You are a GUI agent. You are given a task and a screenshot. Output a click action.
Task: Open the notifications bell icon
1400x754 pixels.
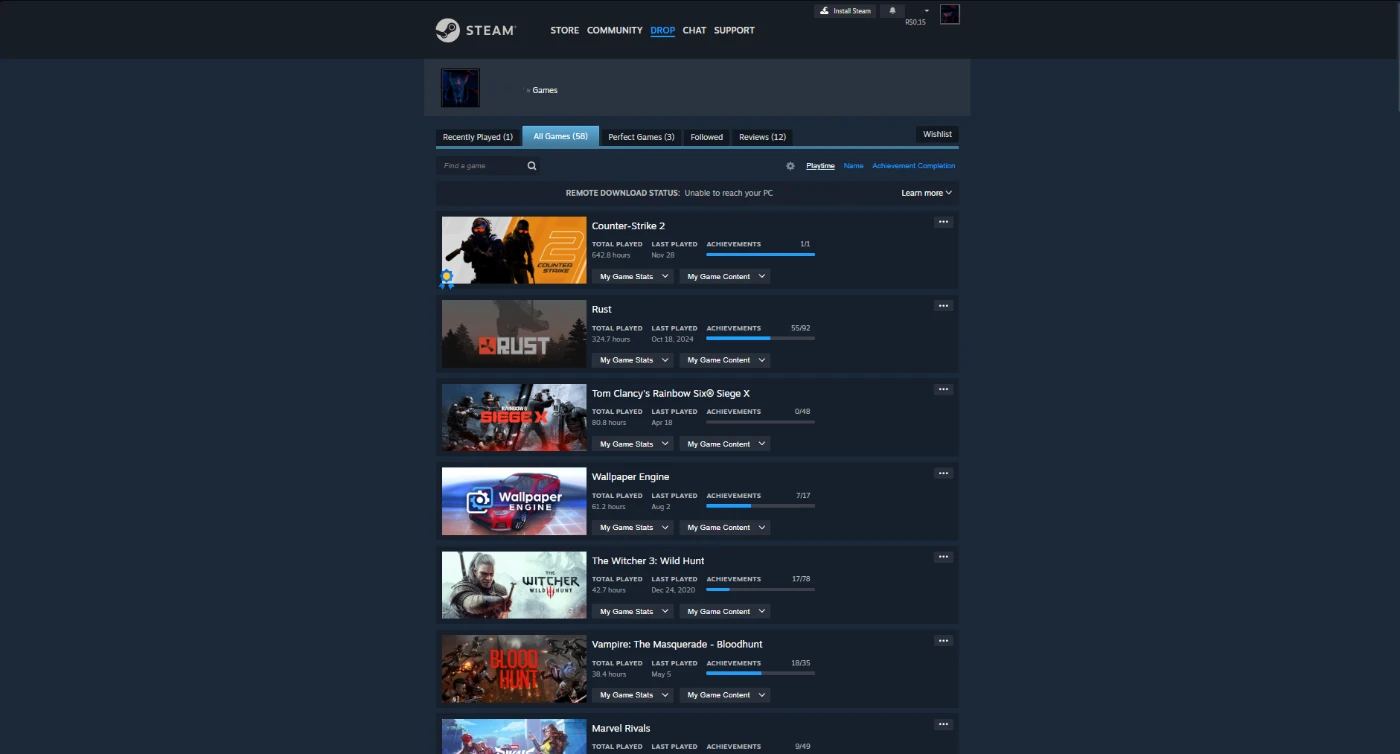tap(892, 11)
